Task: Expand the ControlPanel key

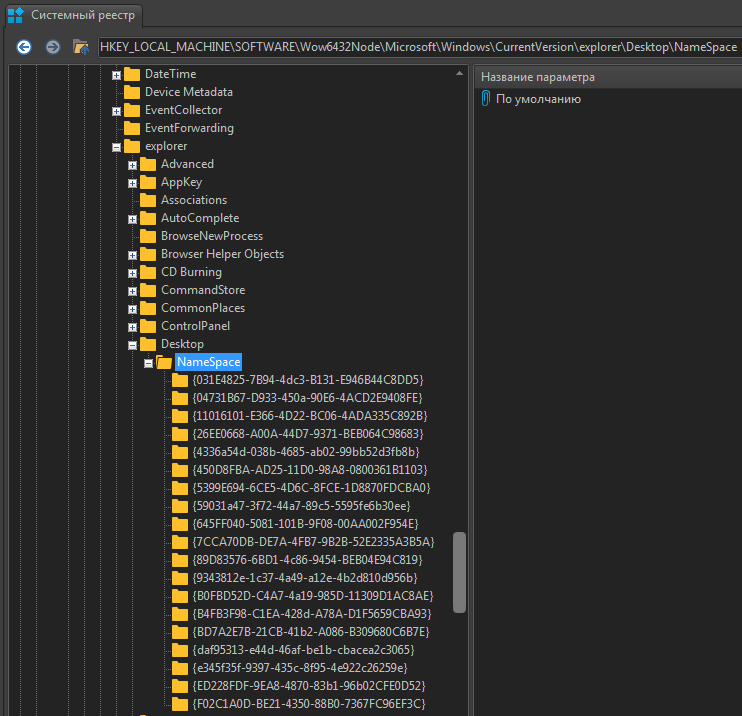Action: (x=132, y=327)
